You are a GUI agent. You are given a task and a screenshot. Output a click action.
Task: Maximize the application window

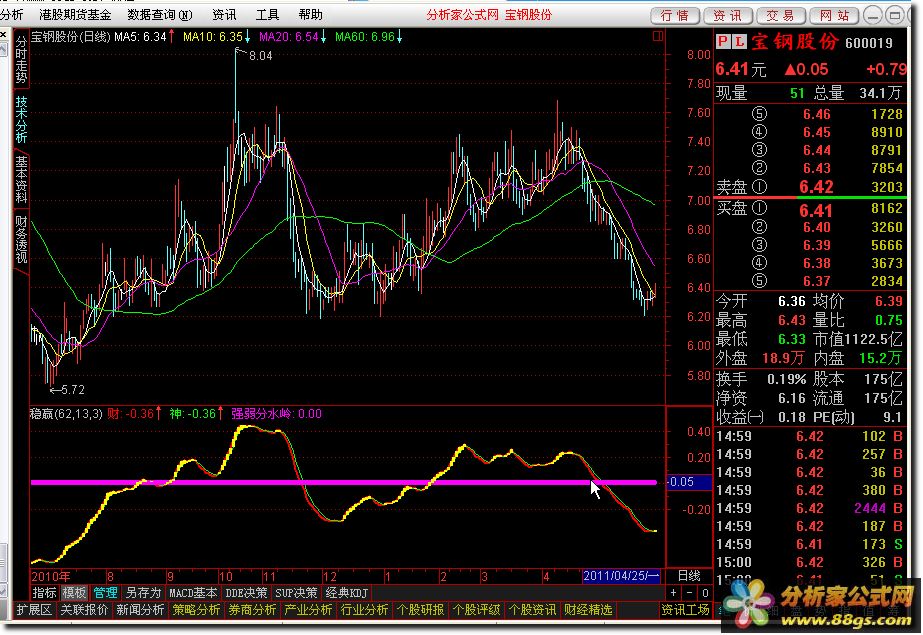click(895, 15)
